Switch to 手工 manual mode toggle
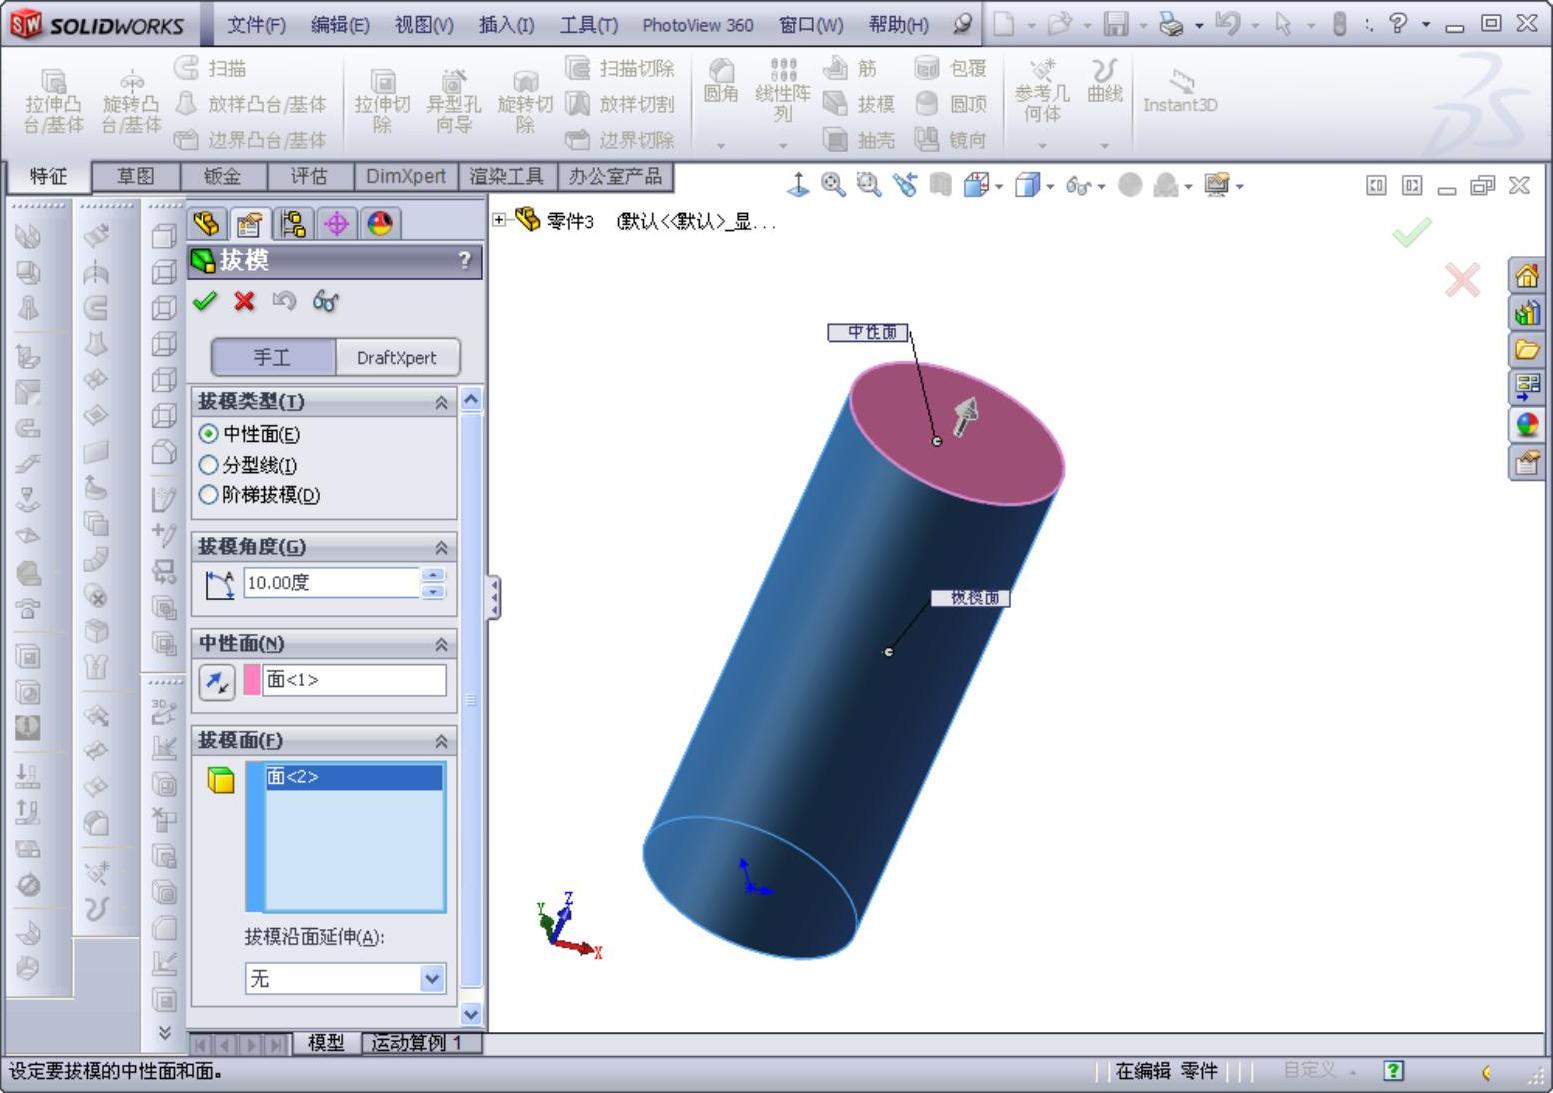1553x1093 pixels. point(272,357)
